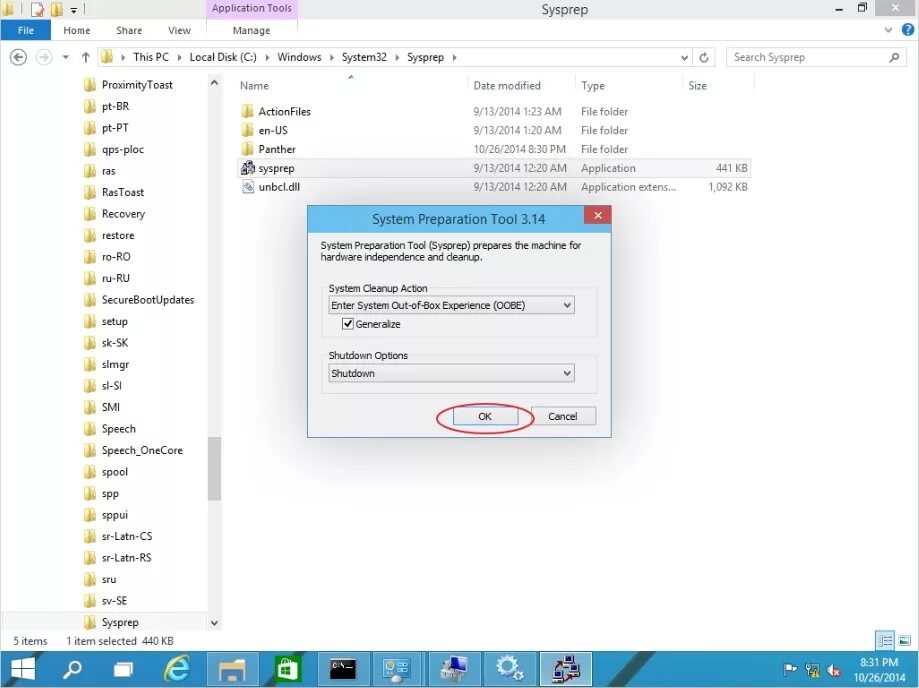Switch to large icons view icon
The height and width of the screenshot is (688, 919).
(x=904, y=641)
